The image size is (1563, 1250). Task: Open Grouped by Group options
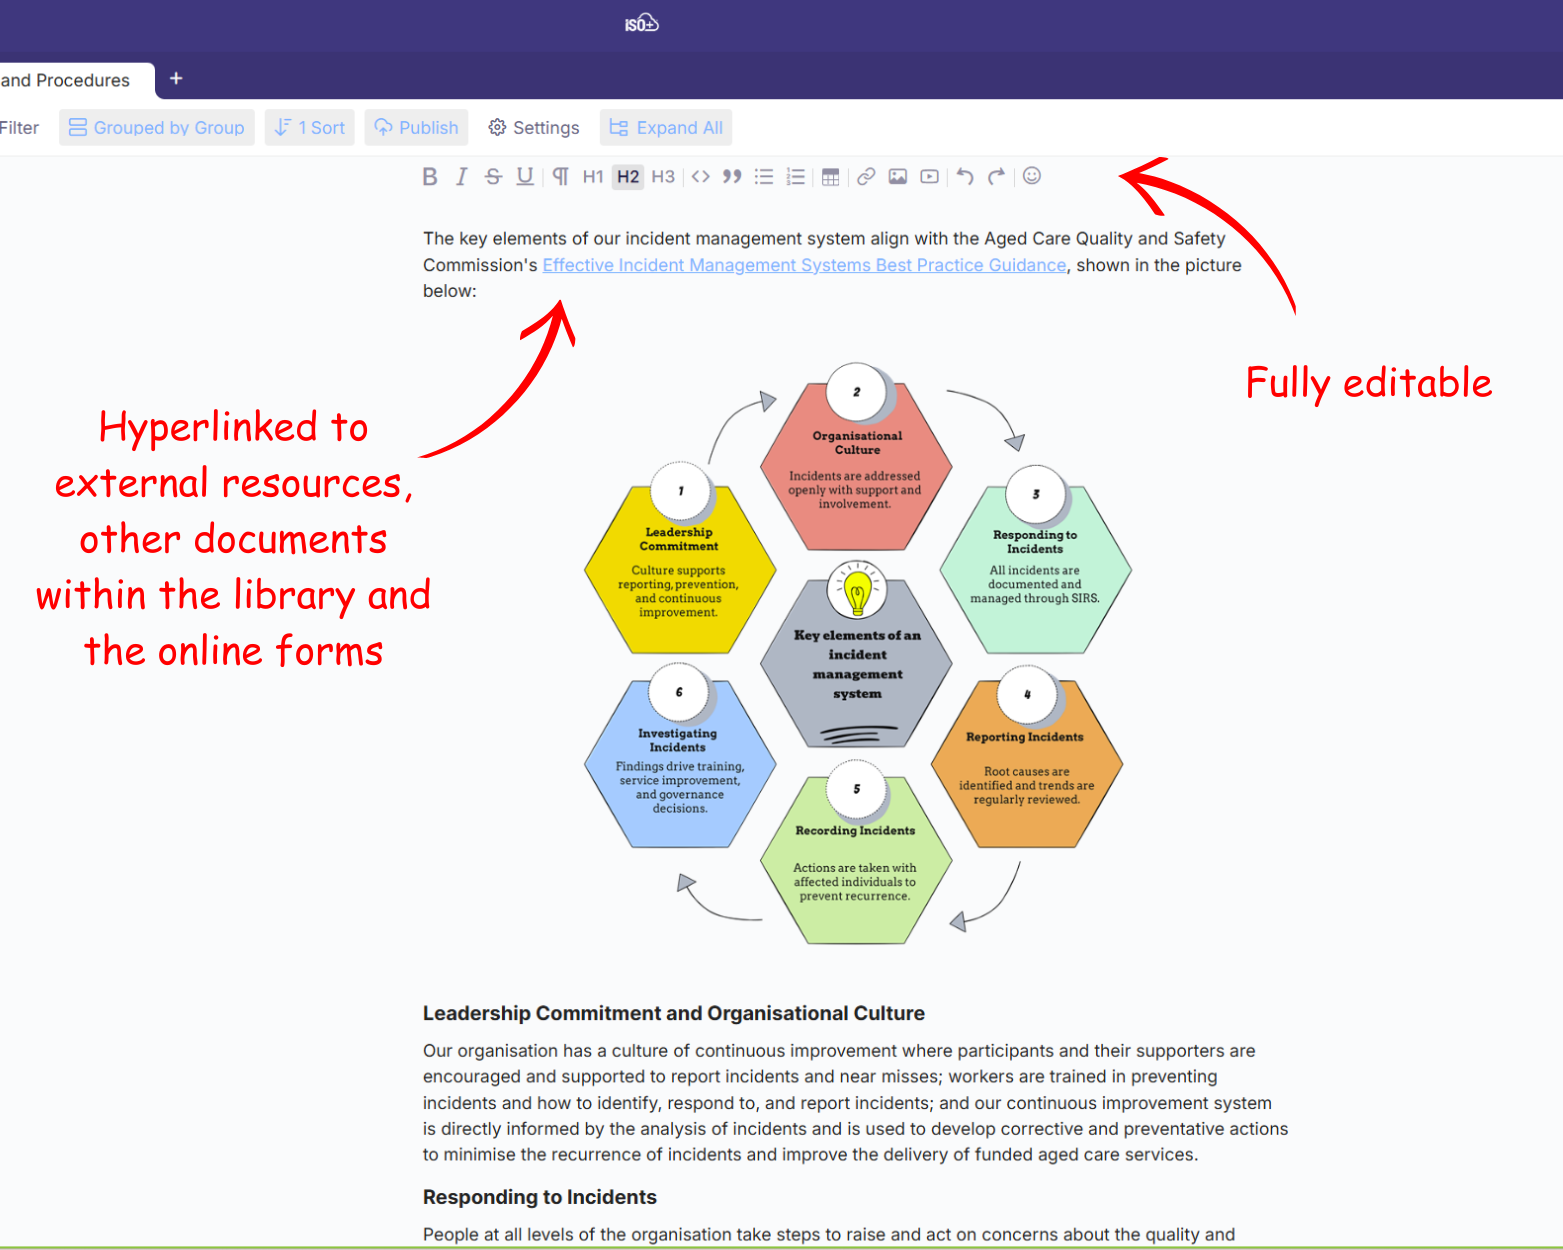click(157, 128)
